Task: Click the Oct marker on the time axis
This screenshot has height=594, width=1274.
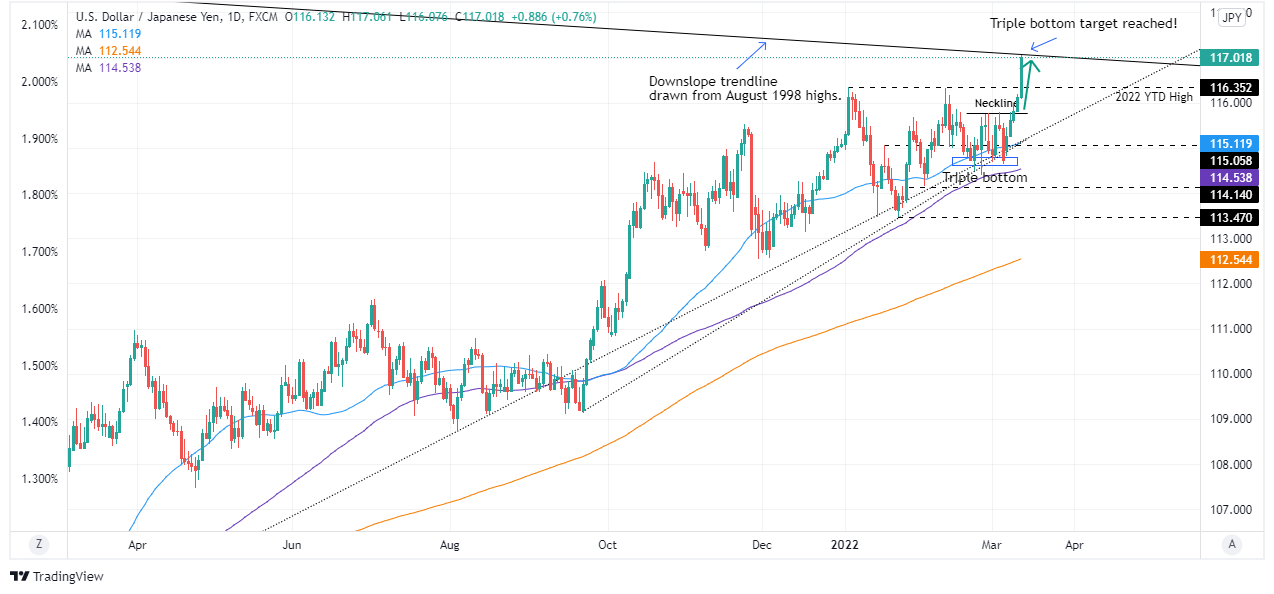Action: [607, 546]
